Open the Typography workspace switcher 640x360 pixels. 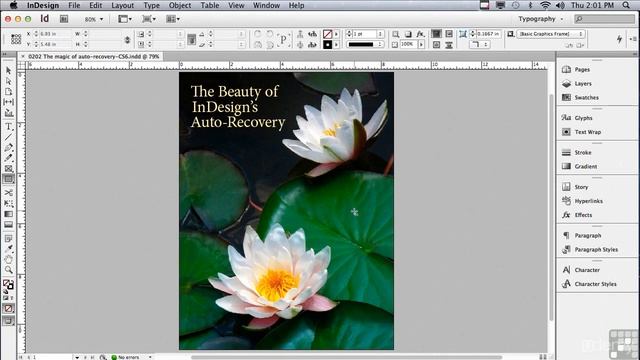click(x=540, y=19)
